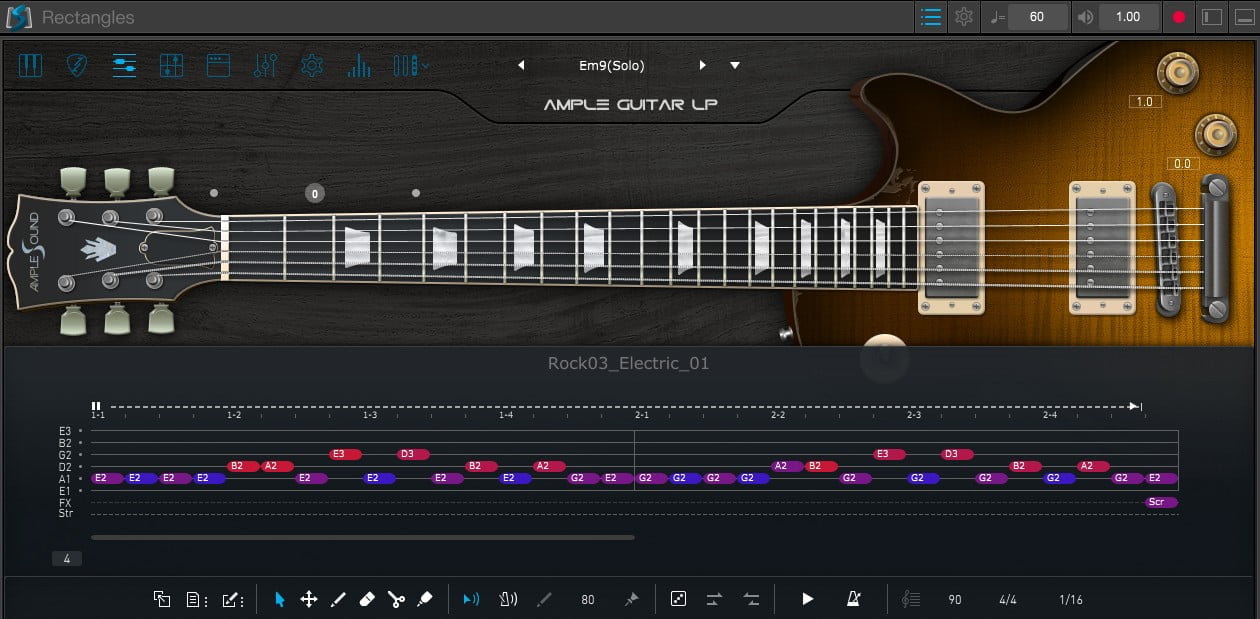The height and width of the screenshot is (619, 1260).
Task: Choose the pencil draw tool
Action: pyautogui.click(x=338, y=599)
